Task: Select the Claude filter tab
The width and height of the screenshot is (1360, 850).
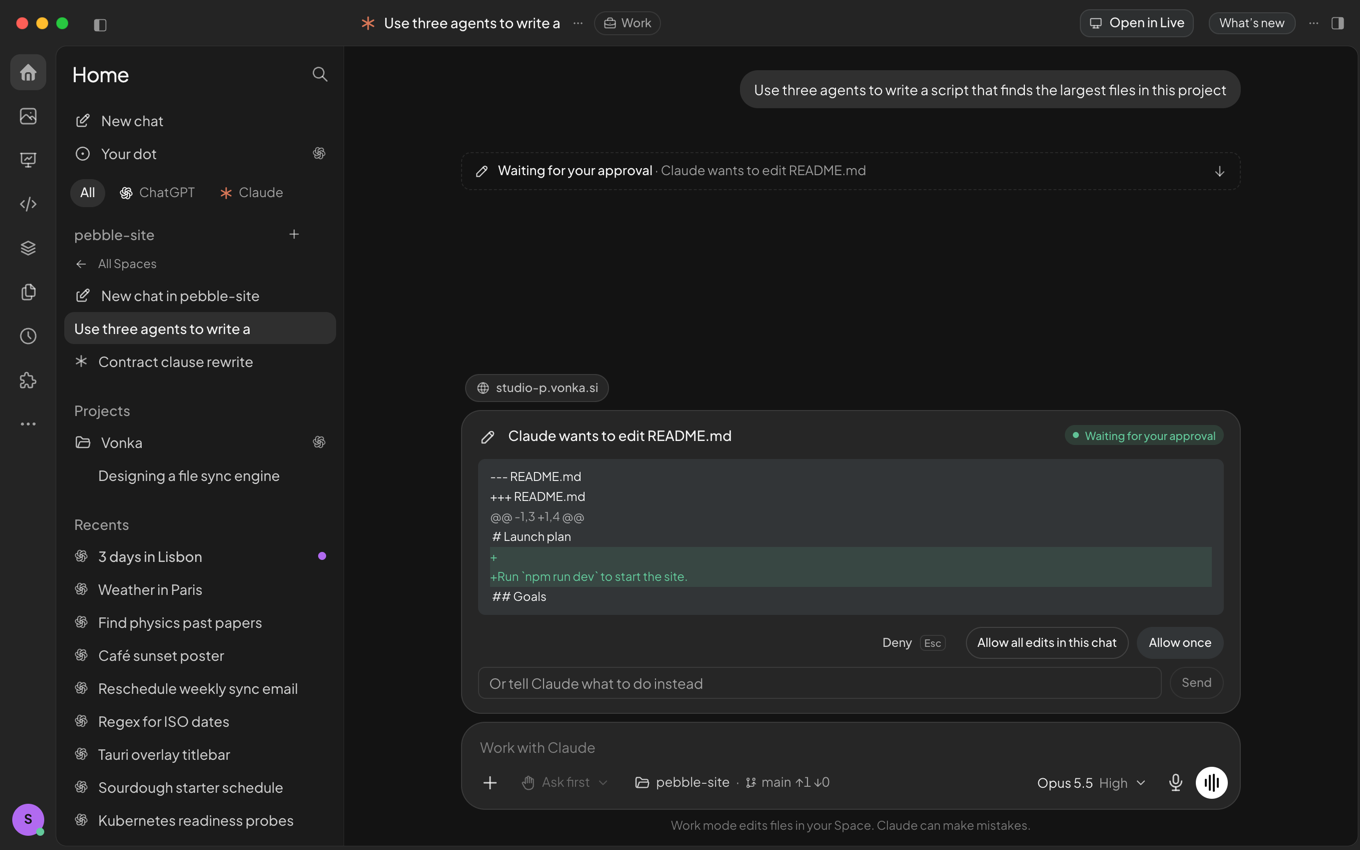Action: [251, 192]
